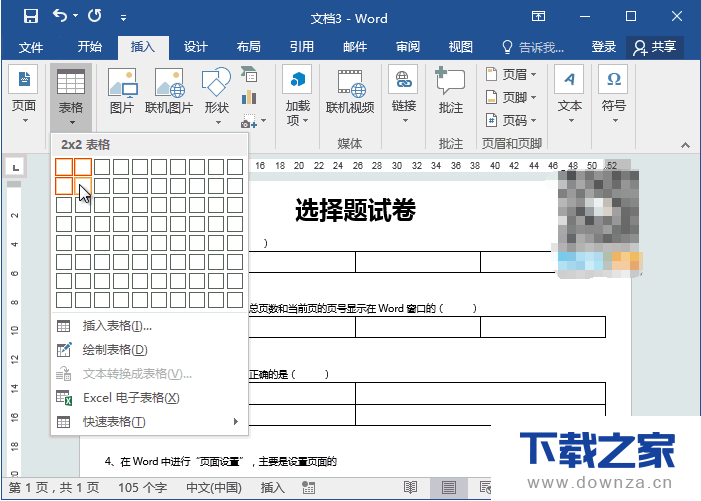Switch to Print Layout view
The width and height of the screenshot is (701, 501).
tap(448, 488)
